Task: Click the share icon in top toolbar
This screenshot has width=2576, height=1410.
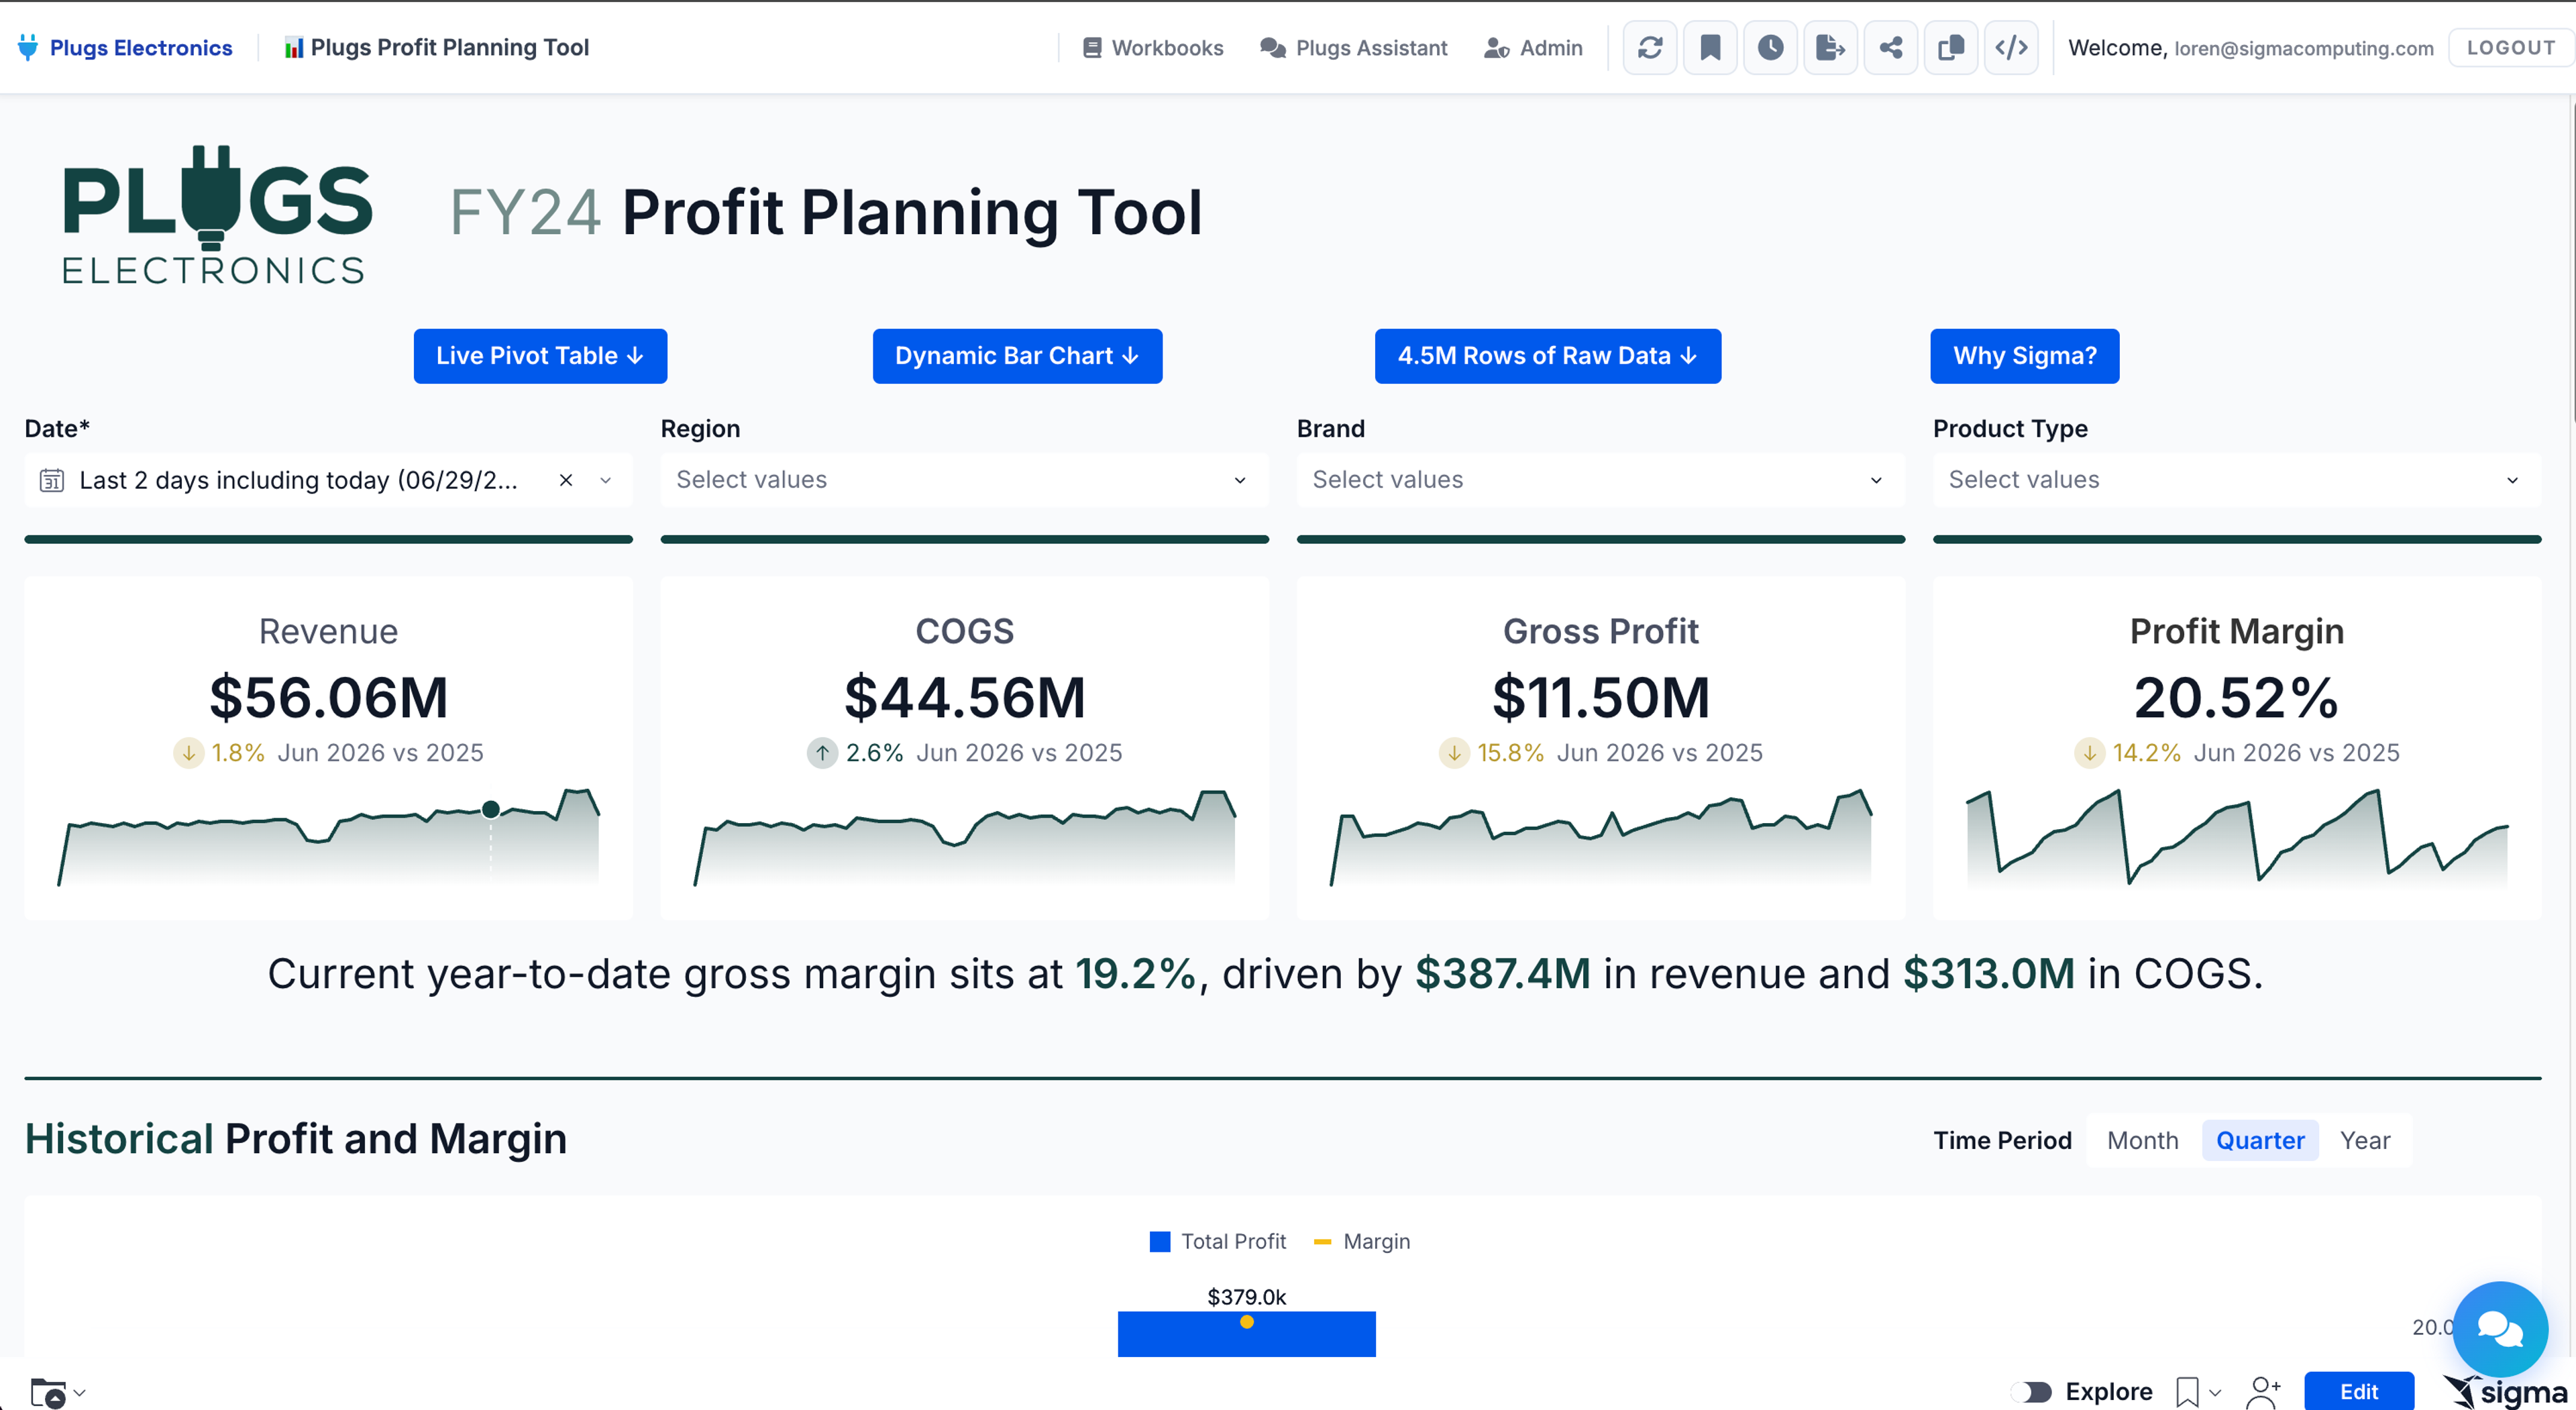Action: coord(1890,47)
